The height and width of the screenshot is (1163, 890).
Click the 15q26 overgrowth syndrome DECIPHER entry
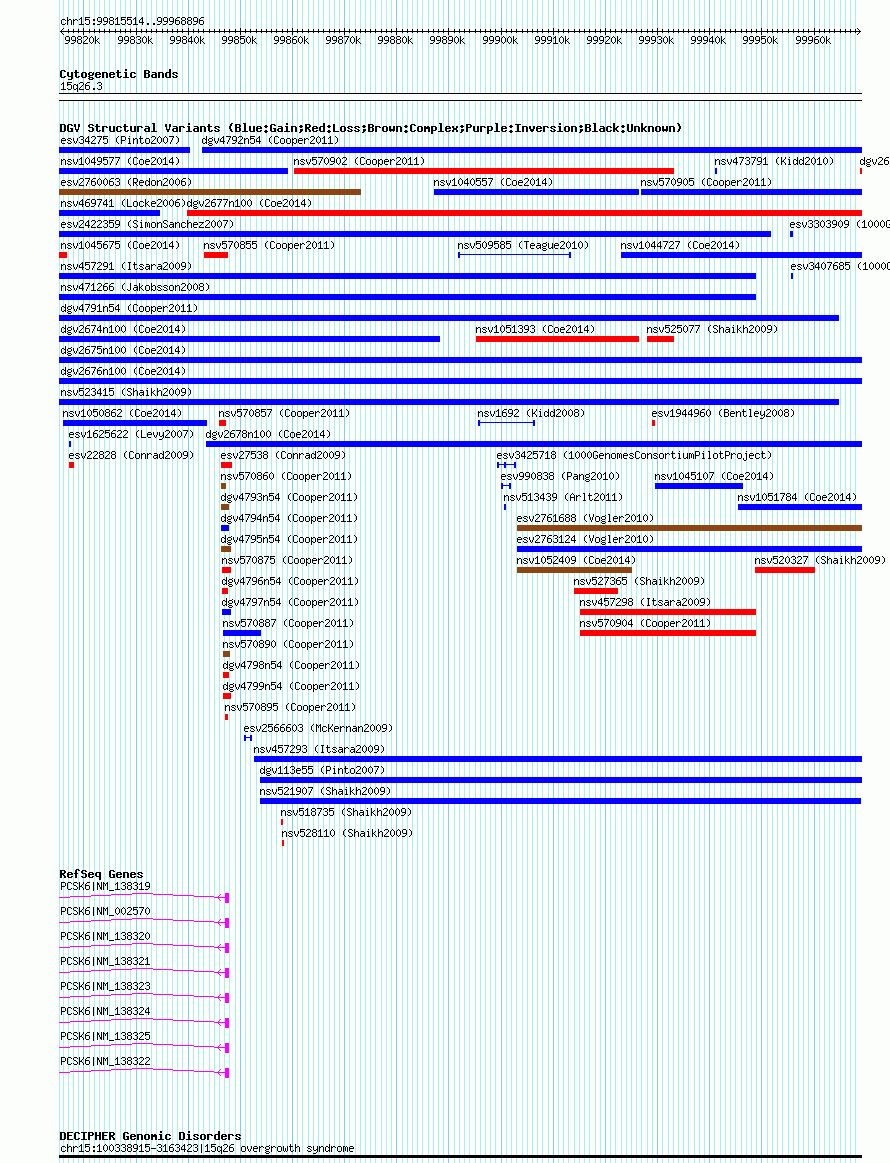(x=207, y=1148)
